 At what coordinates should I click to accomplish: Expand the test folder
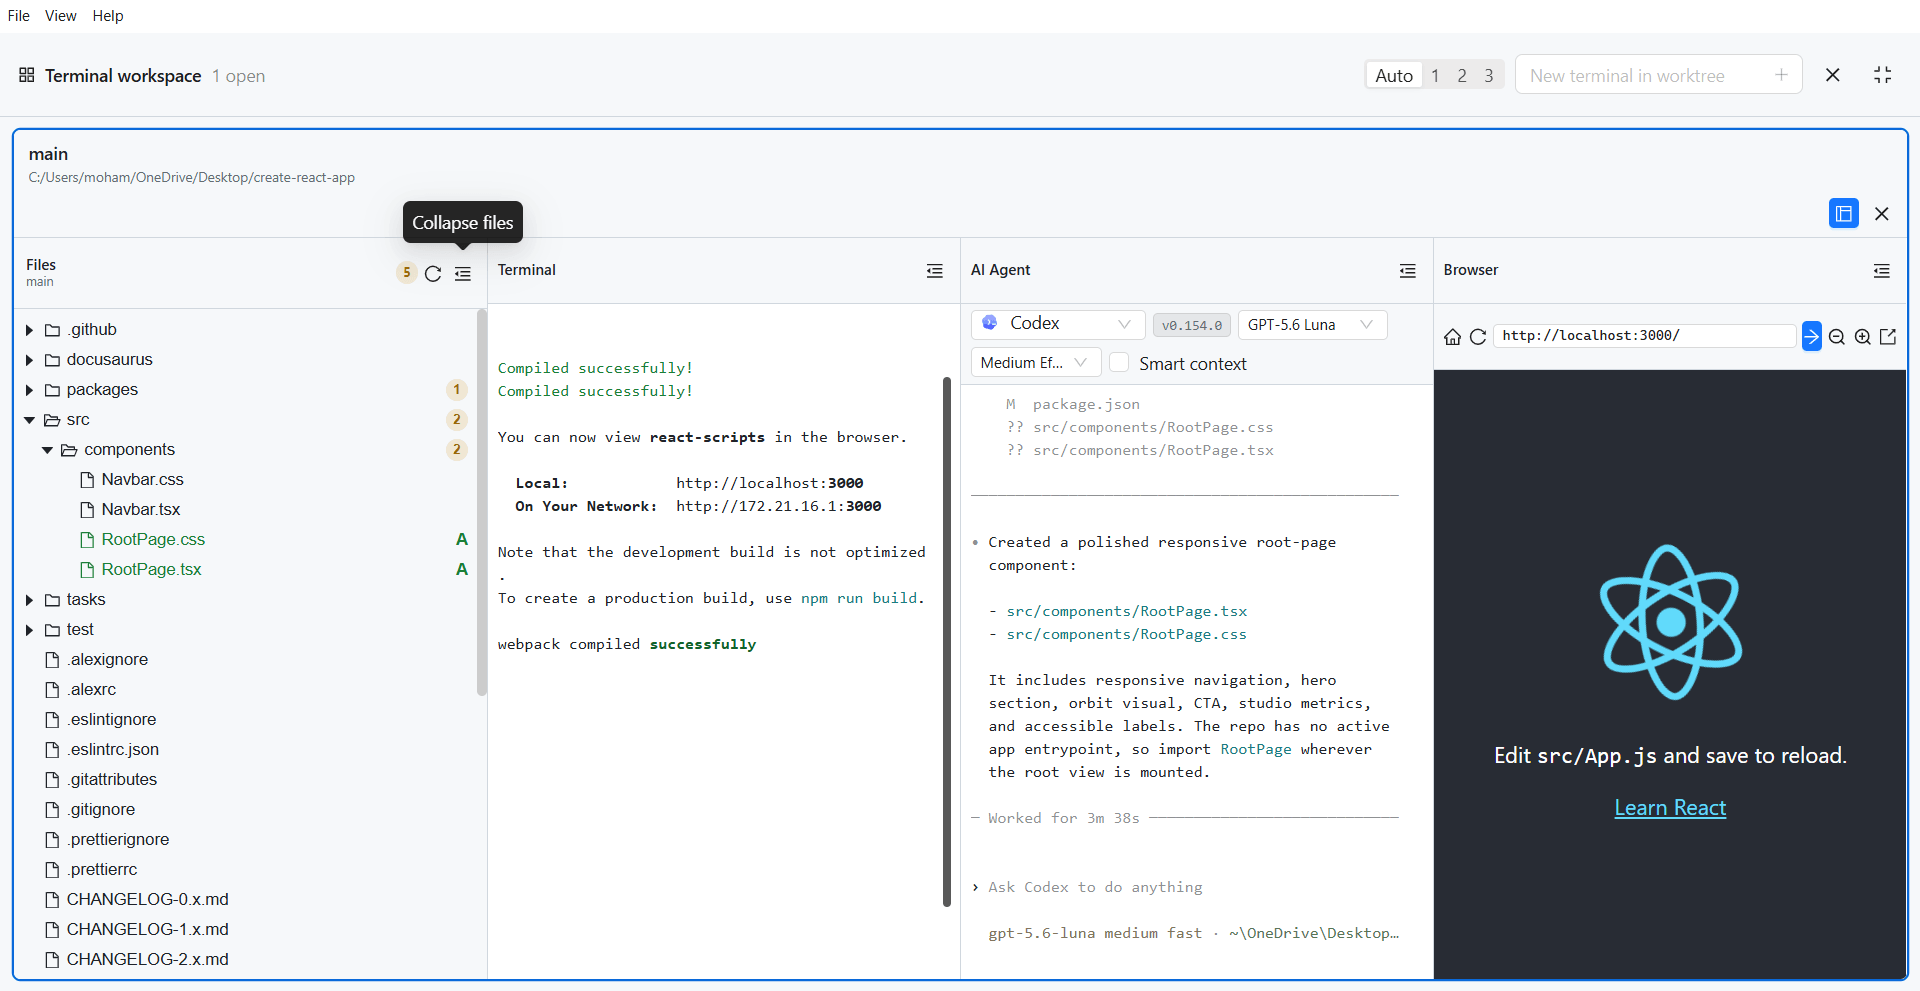pyautogui.click(x=29, y=630)
